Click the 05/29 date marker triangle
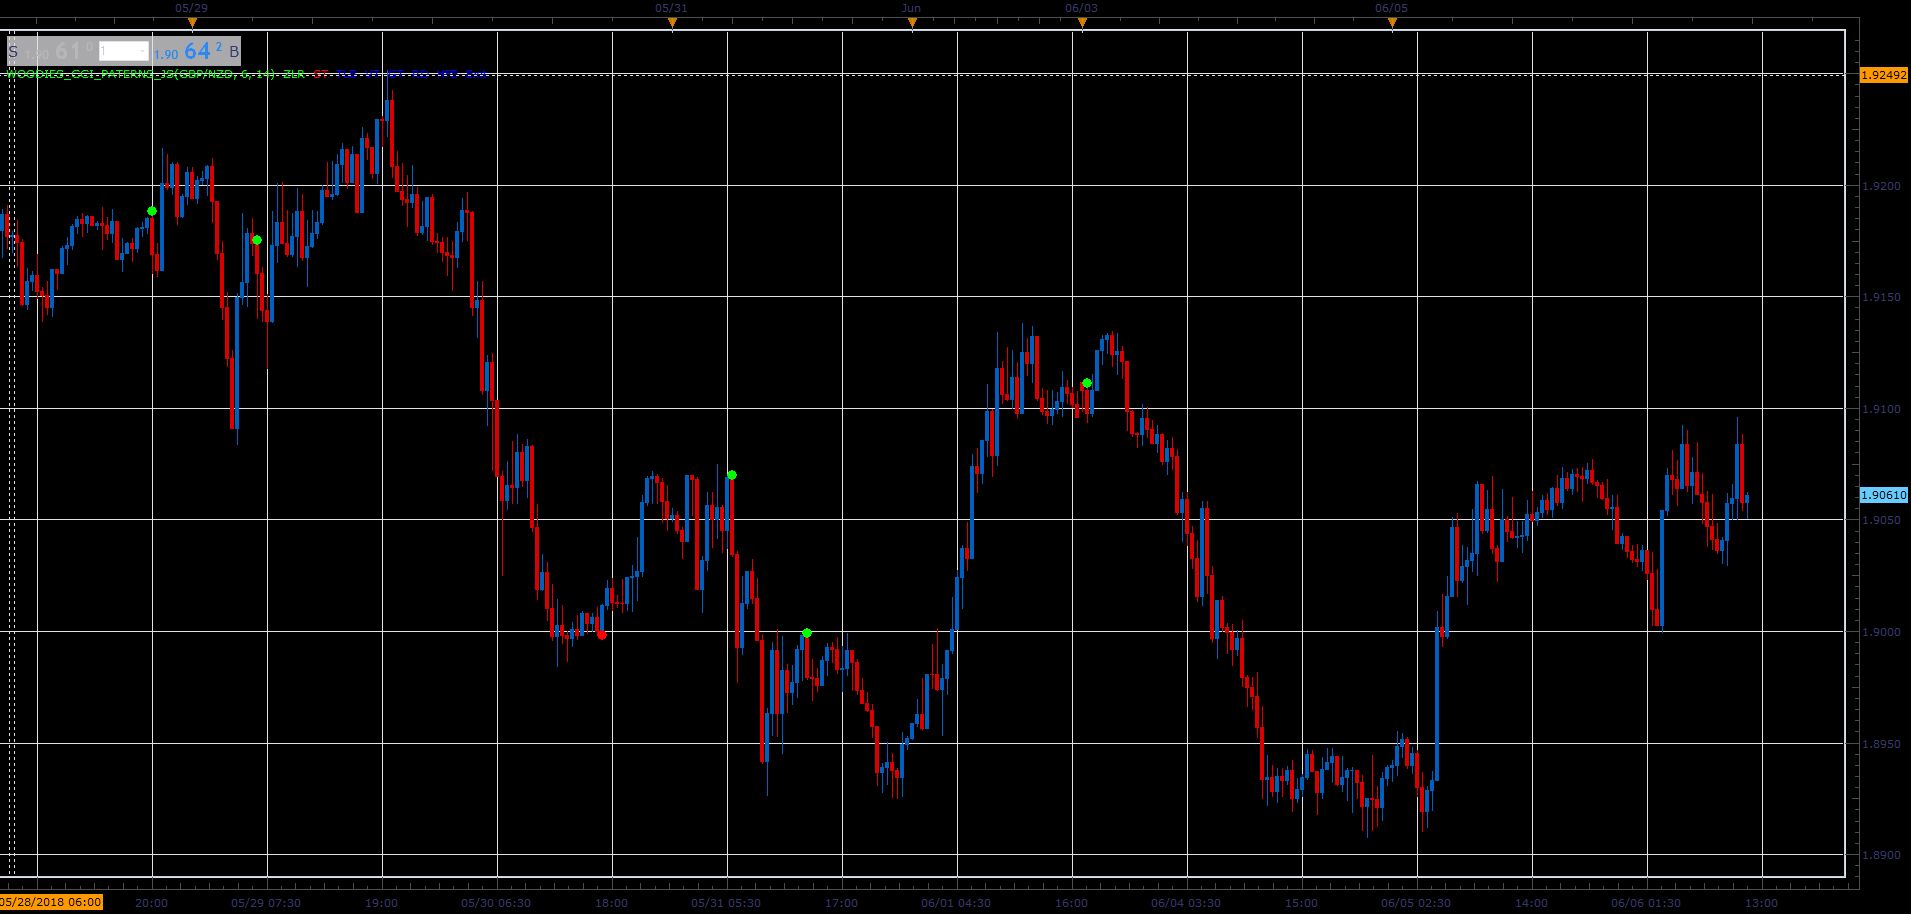 pyautogui.click(x=192, y=22)
